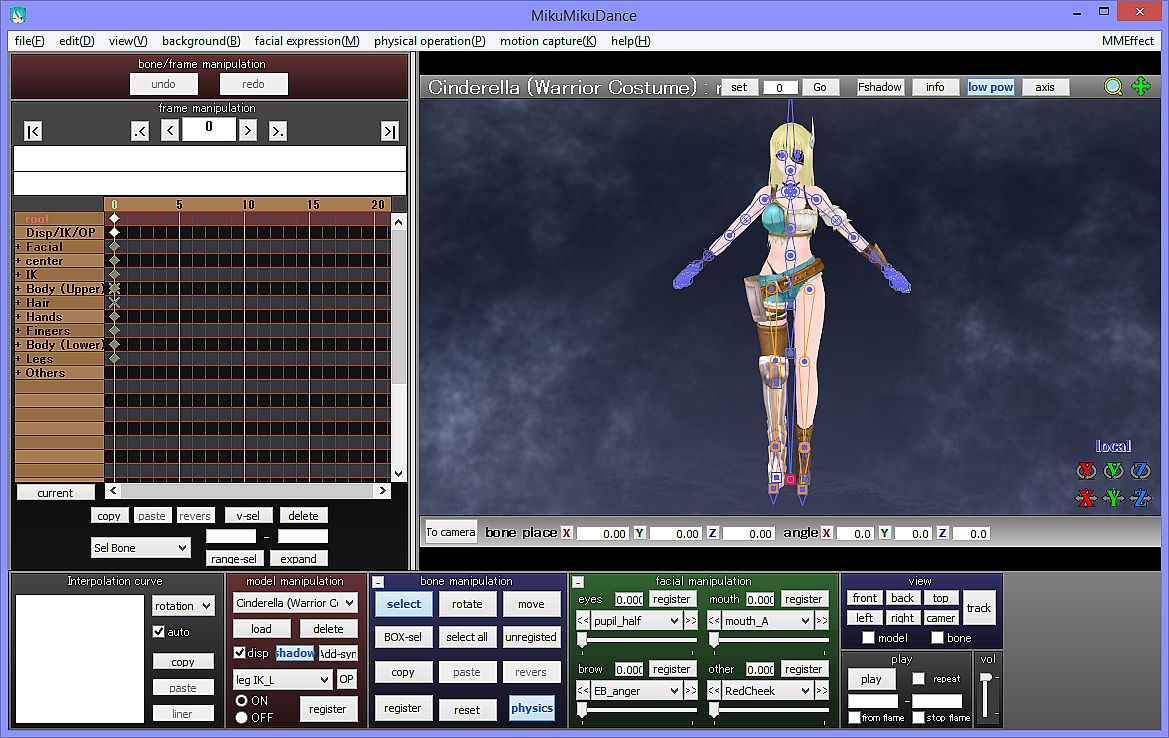Select the OFF radio button for IK
The height and width of the screenshot is (738, 1169).
241,717
